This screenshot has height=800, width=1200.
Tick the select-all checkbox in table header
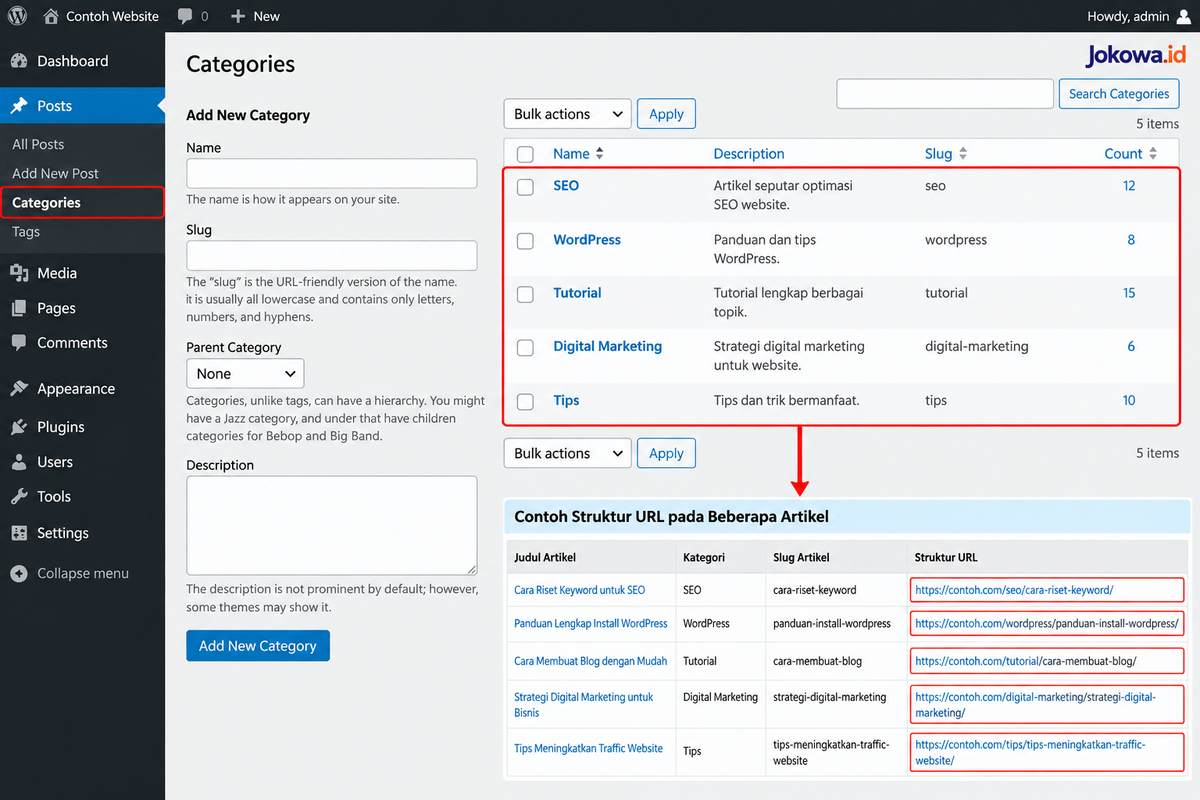pyautogui.click(x=525, y=154)
